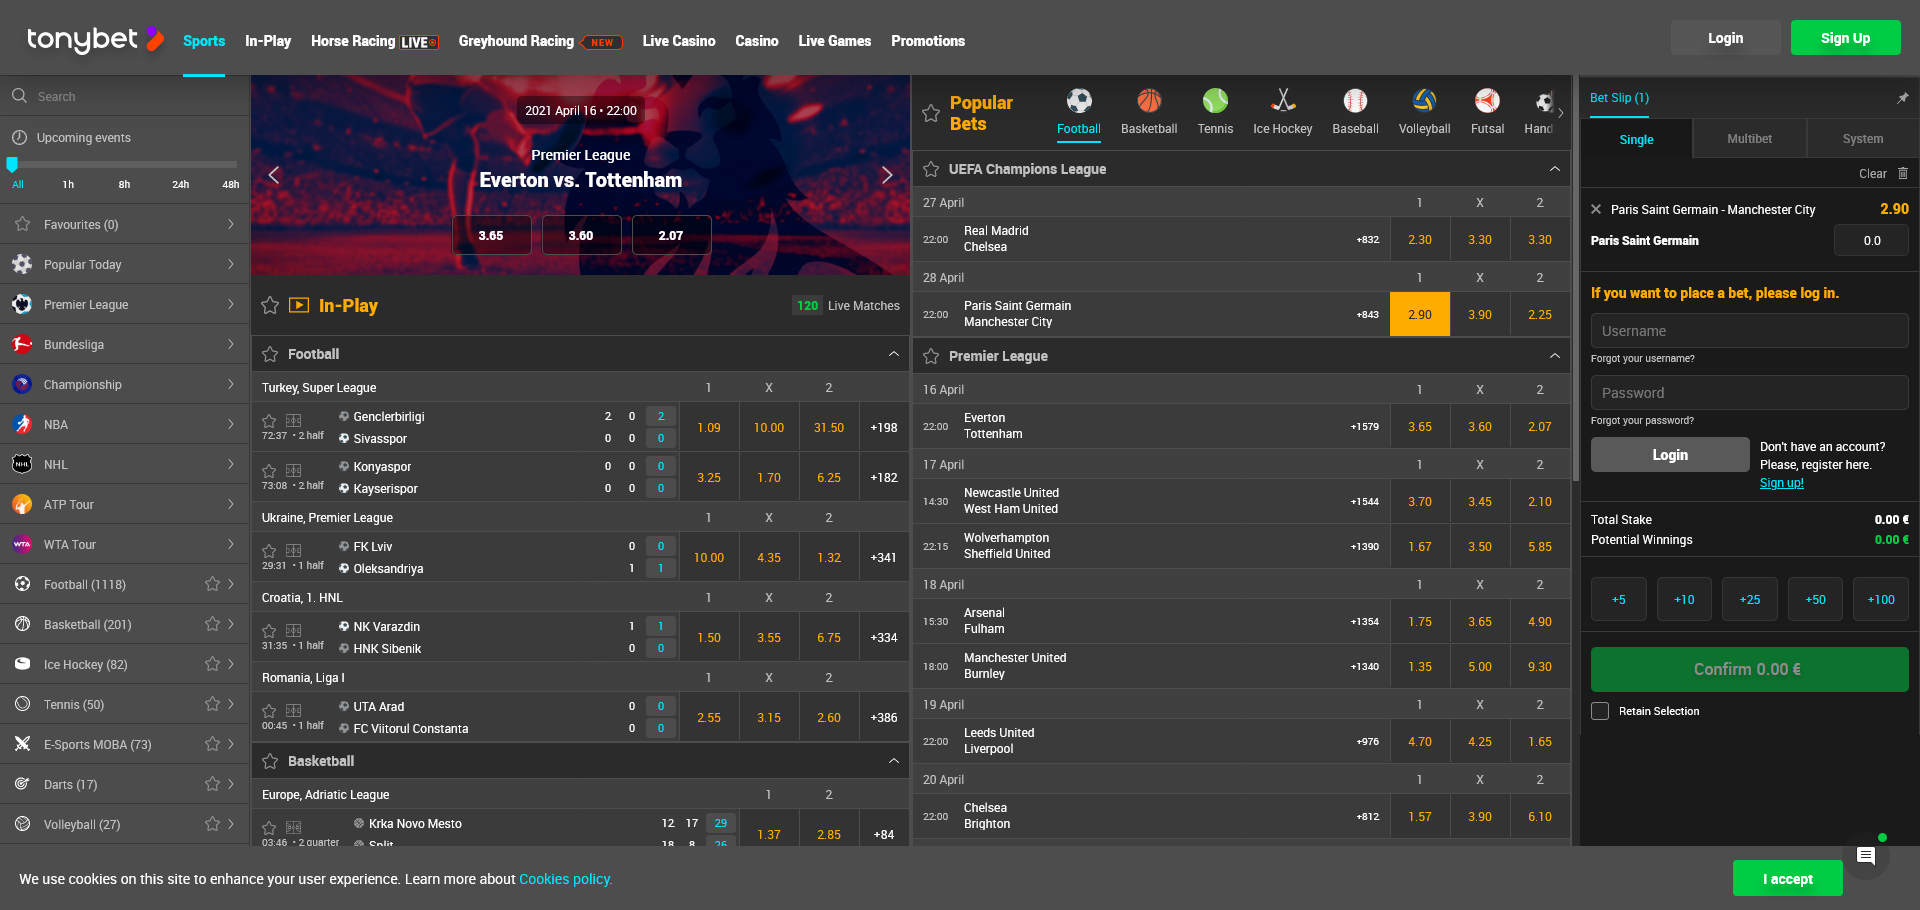This screenshot has width=1920, height=910.
Task: Click the Login button in the top header
Action: [x=1725, y=38]
